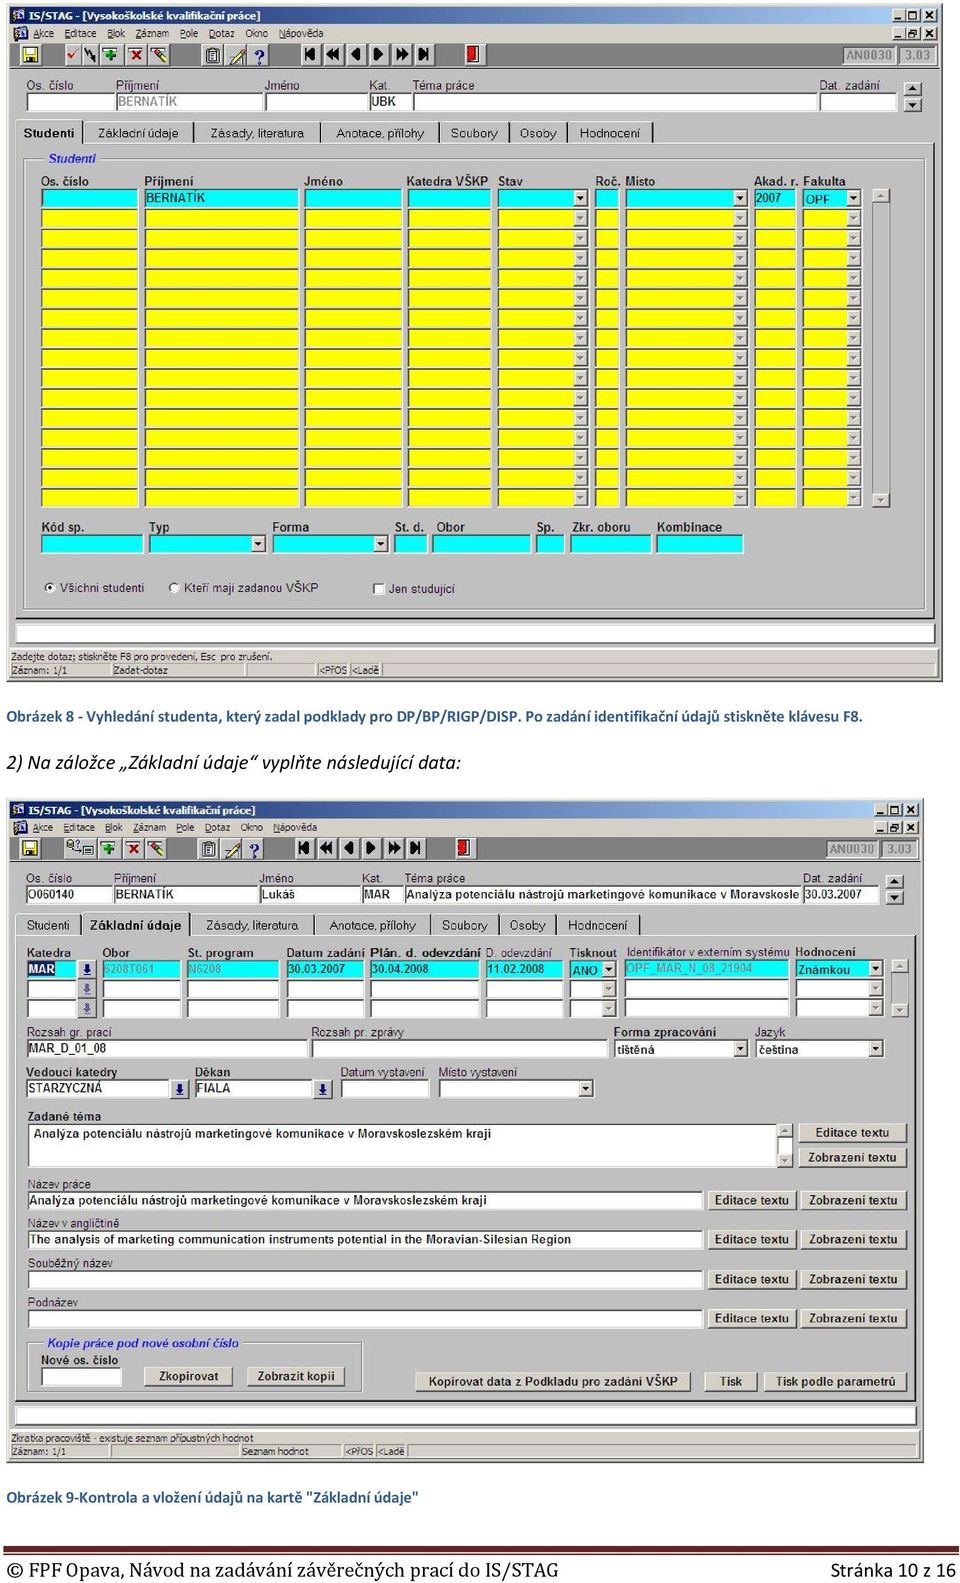Switch to Základní údaje tab in upper window
The height and width of the screenshot is (1583, 960).
click(138, 133)
